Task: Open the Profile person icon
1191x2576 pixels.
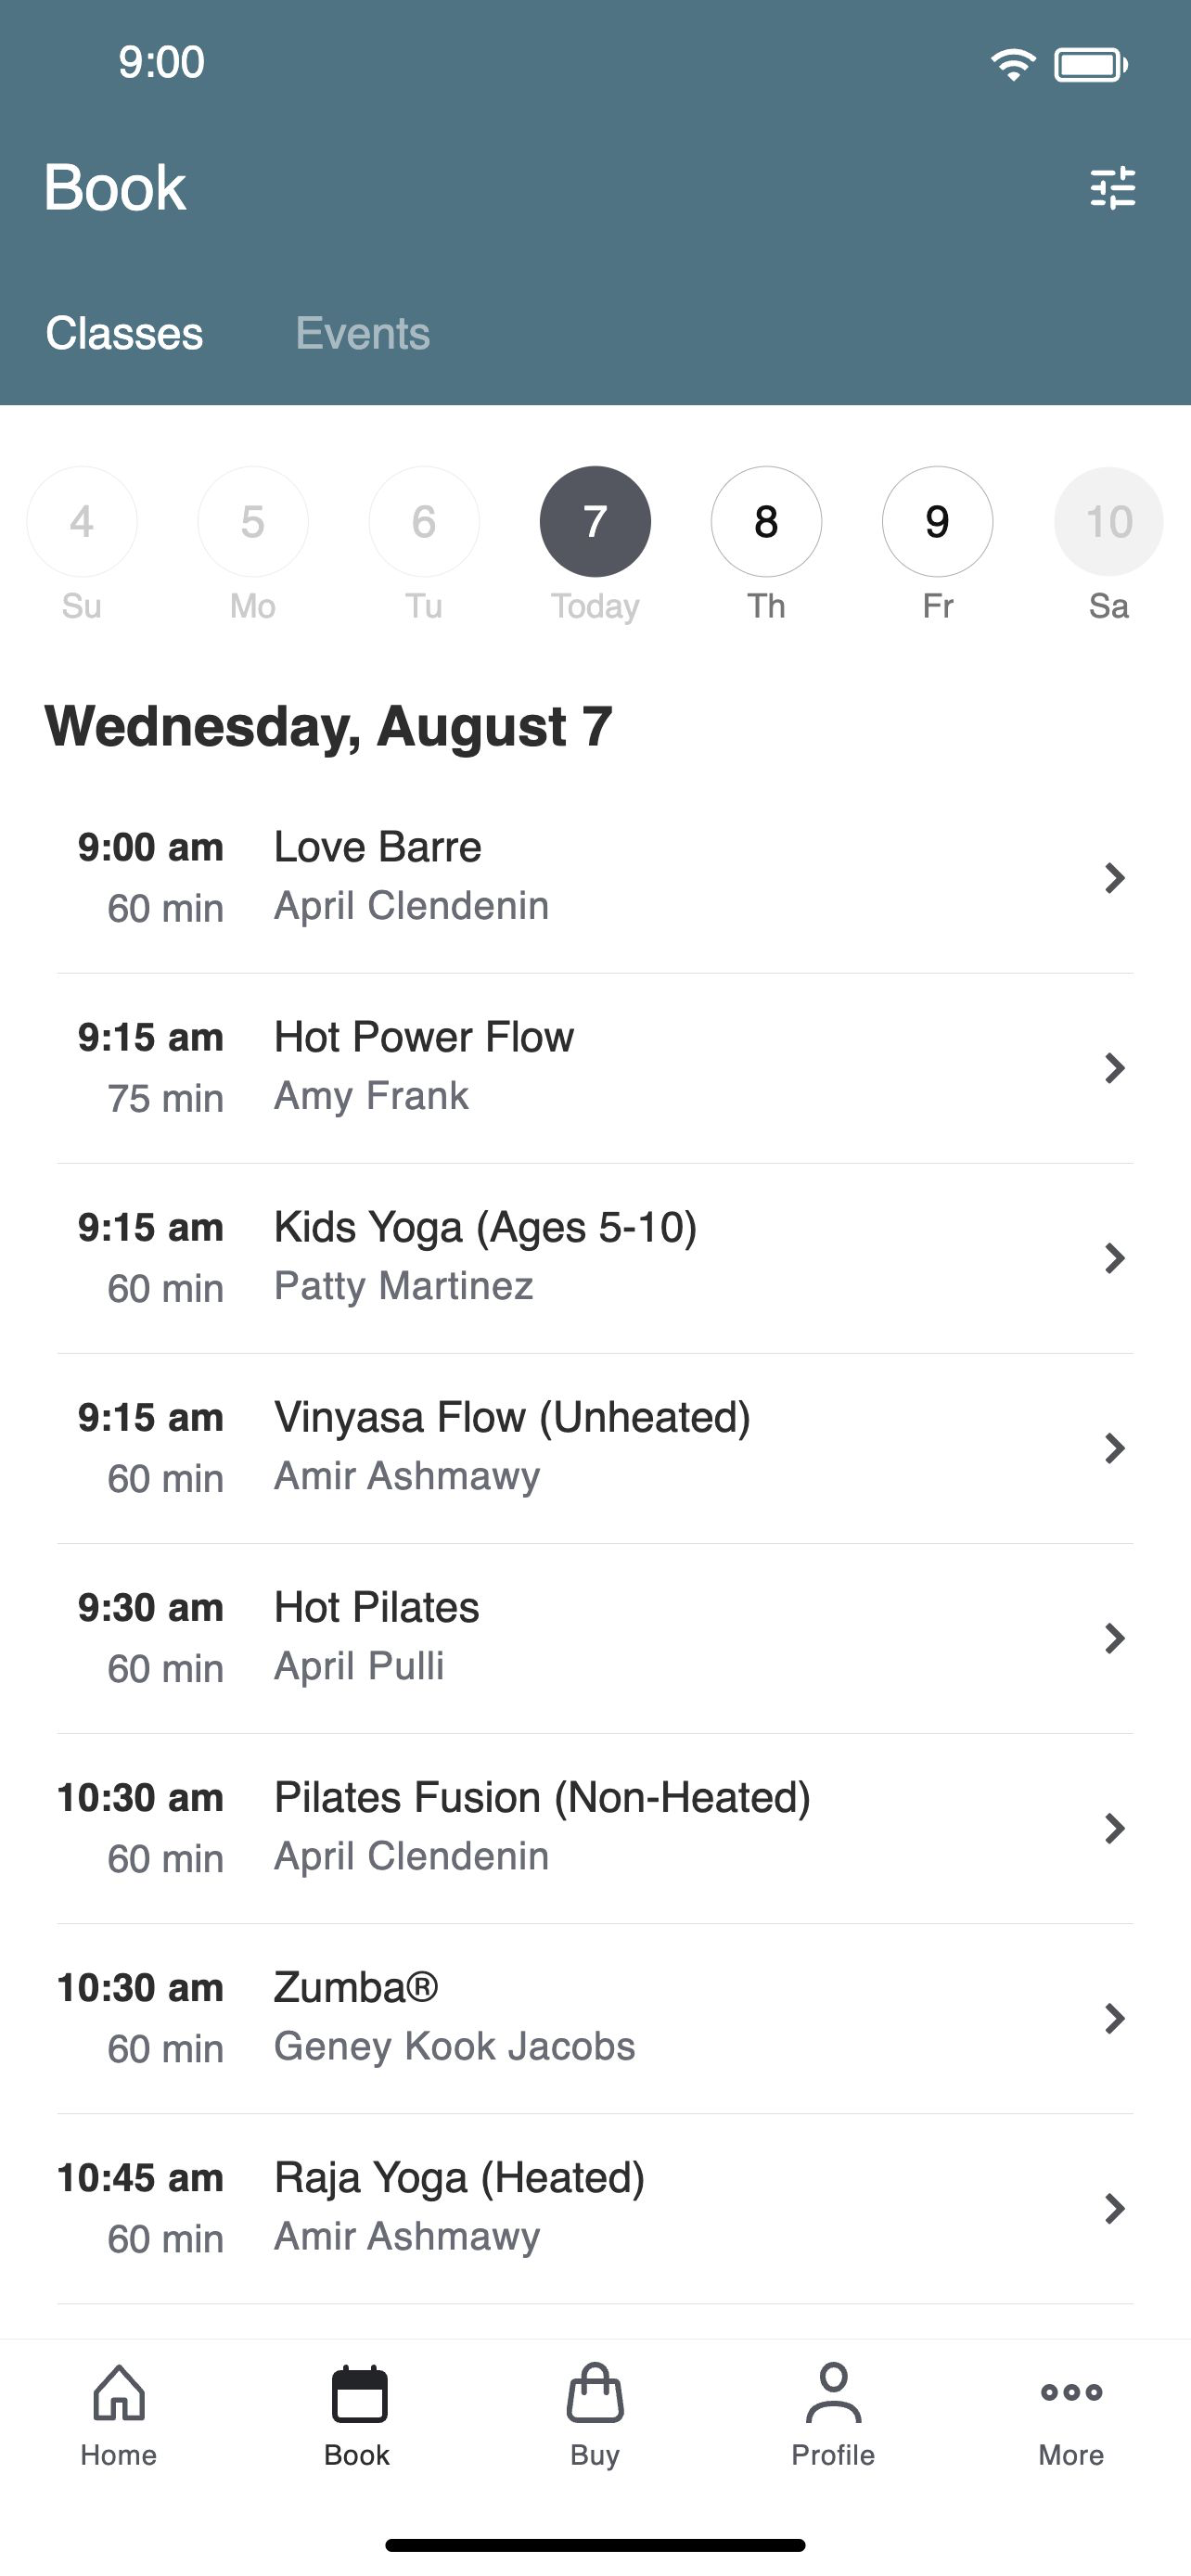Action: point(833,2393)
